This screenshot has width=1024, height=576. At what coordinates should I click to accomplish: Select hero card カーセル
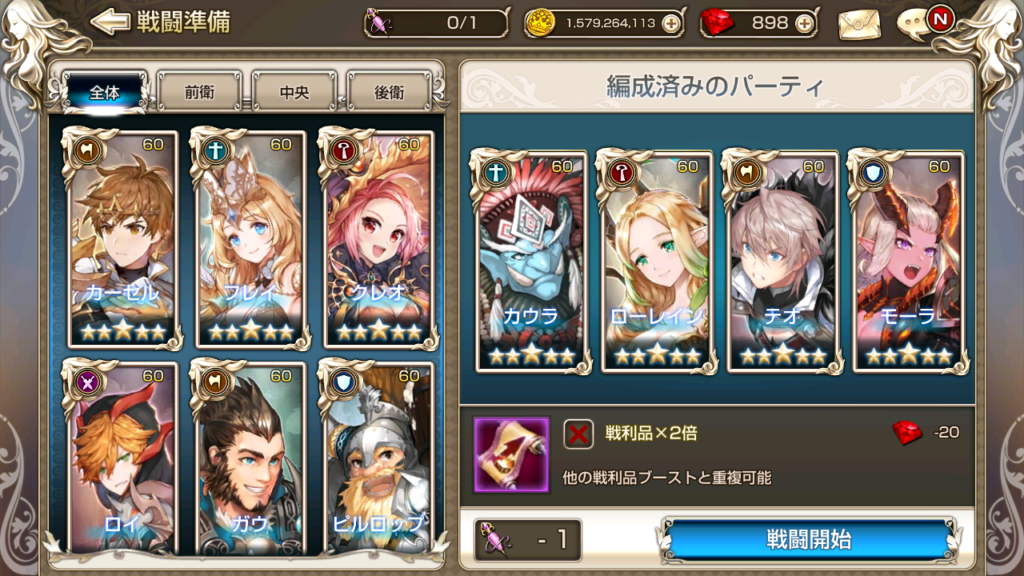tap(121, 239)
